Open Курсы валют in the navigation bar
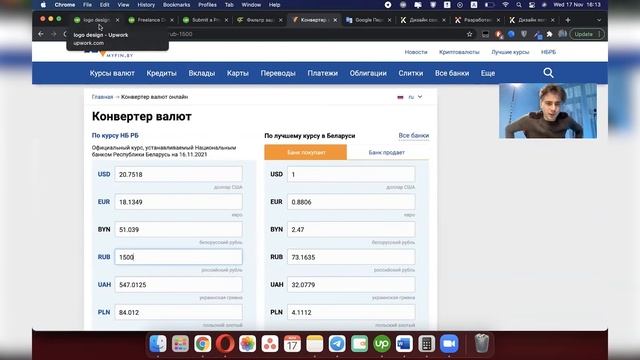 point(112,73)
